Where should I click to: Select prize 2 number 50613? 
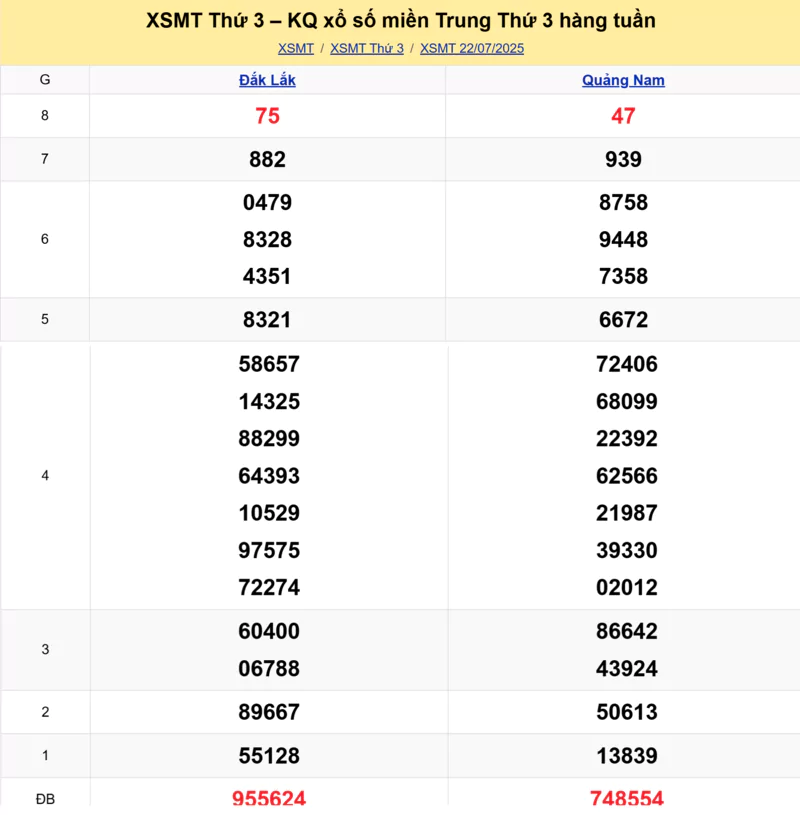coord(627,712)
